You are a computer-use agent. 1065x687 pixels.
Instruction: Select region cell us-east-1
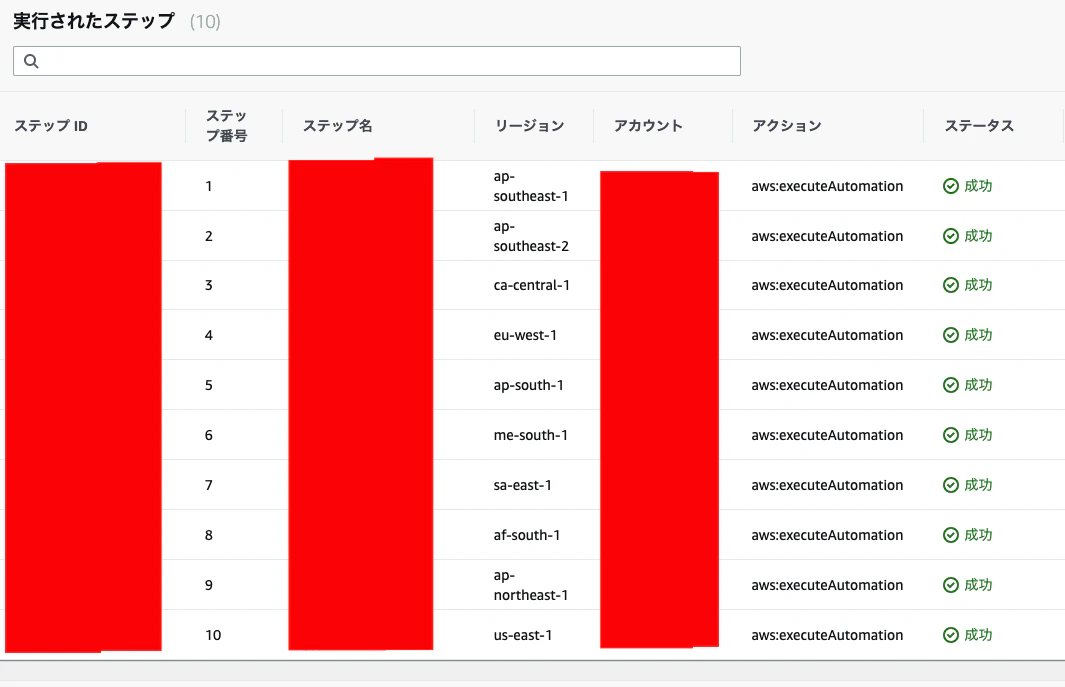coord(523,635)
